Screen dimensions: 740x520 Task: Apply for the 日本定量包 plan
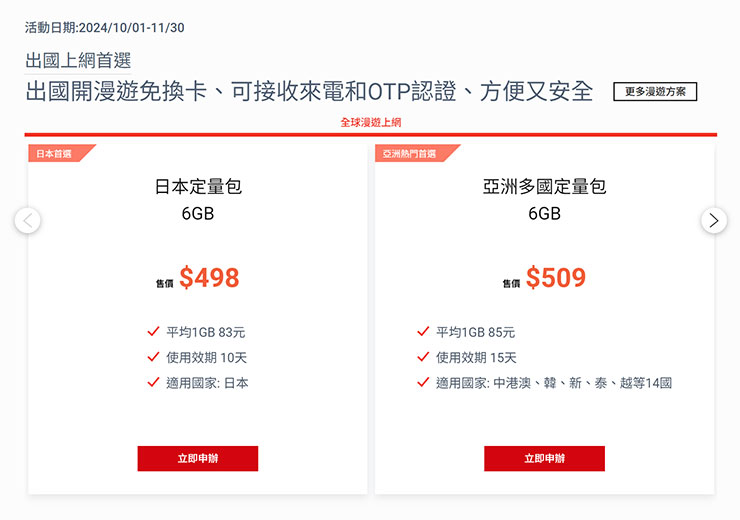(x=198, y=458)
